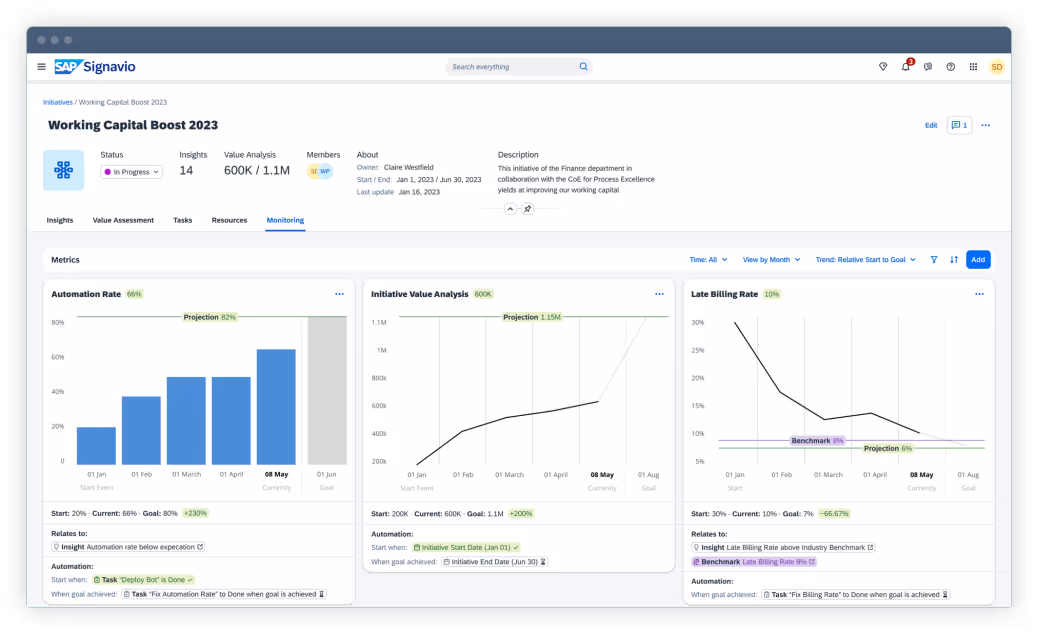The height and width of the screenshot is (634, 1038).
Task: Open the location pin icon in header
Action: coord(882,67)
